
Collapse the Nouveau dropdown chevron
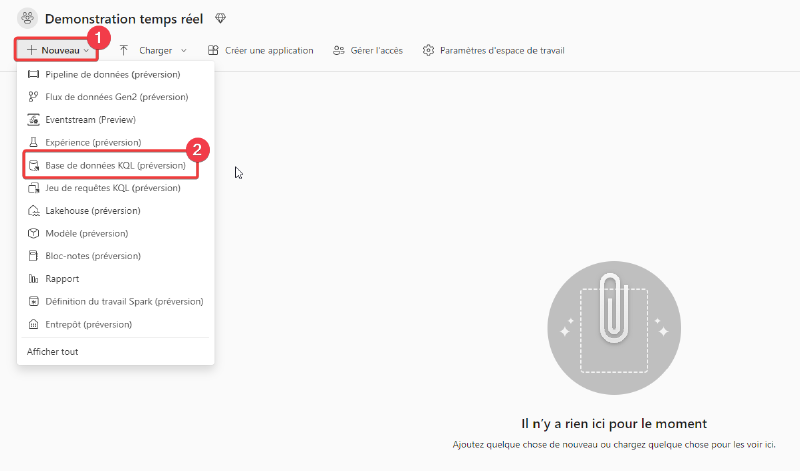[x=86, y=51]
